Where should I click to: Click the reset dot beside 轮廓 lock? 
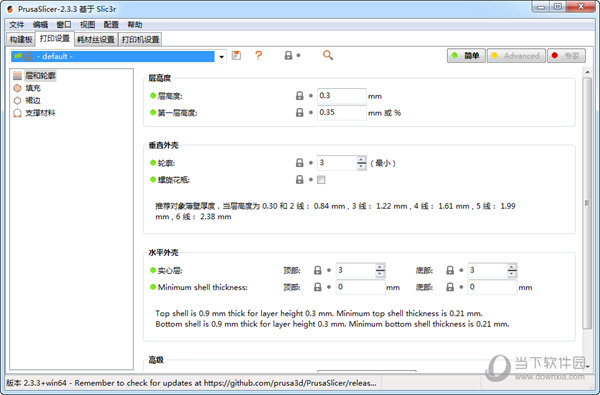coord(311,163)
